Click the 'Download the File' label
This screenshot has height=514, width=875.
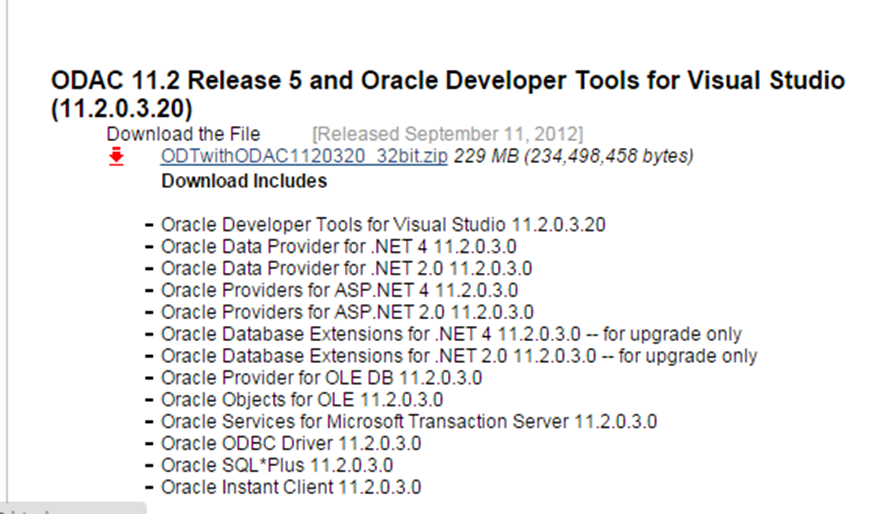click(183, 134)
